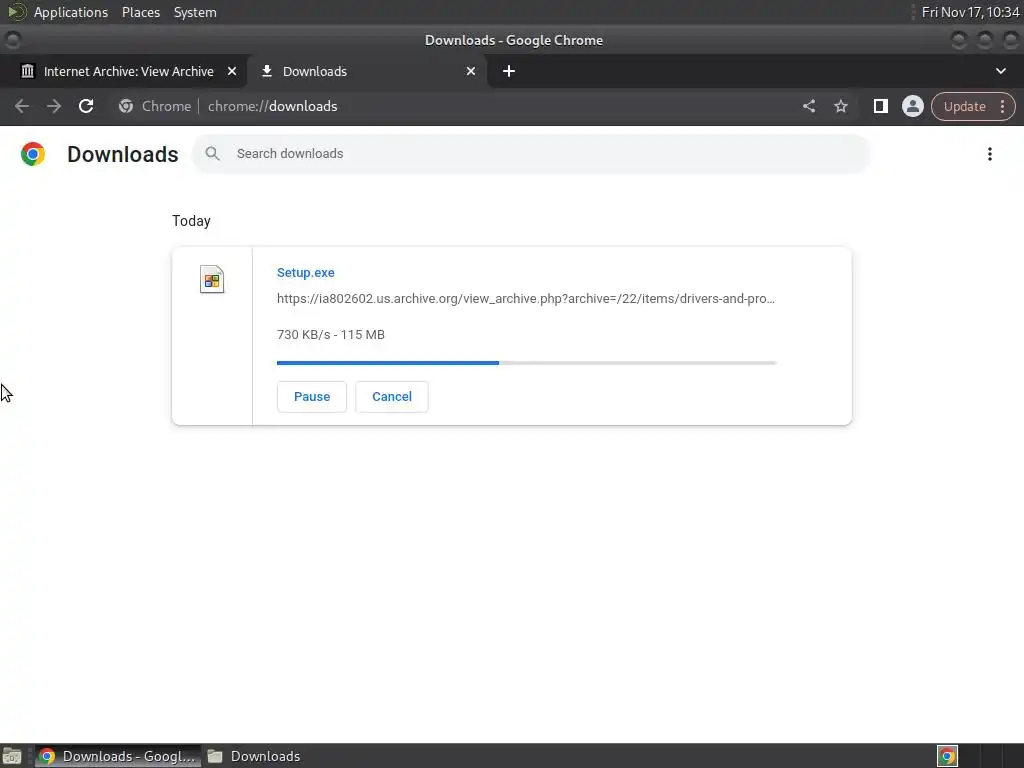Screen dimensions: 1024x768
Task: Switch to Downloads - Google Chrome taskbar window
Action: [x=118, y=756]
